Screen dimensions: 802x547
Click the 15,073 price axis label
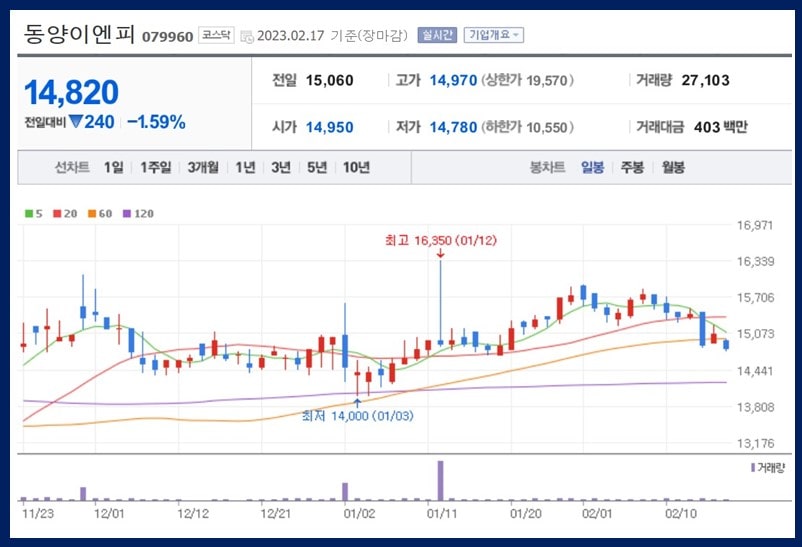[756, 334]
